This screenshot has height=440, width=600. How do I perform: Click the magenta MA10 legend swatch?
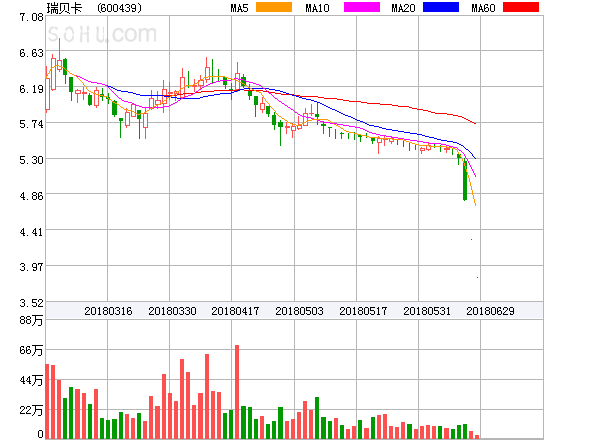pos(362,7)
